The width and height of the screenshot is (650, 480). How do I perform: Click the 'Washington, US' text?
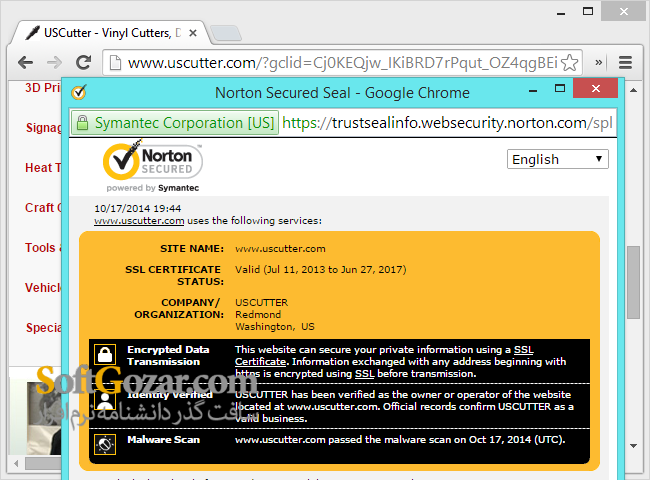pyautogui.click(x=275, y=327)
